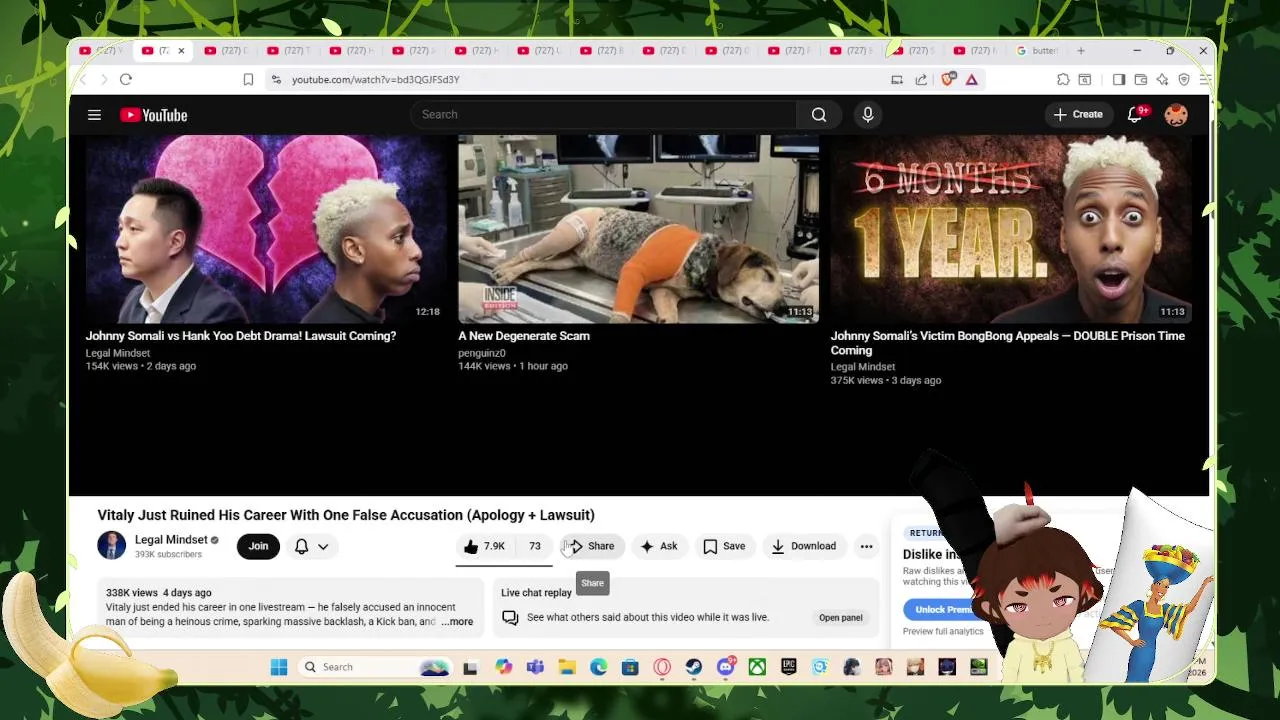
Task: Bookmark this page with the bookmark icon
Action: click(x=248, y=79)
